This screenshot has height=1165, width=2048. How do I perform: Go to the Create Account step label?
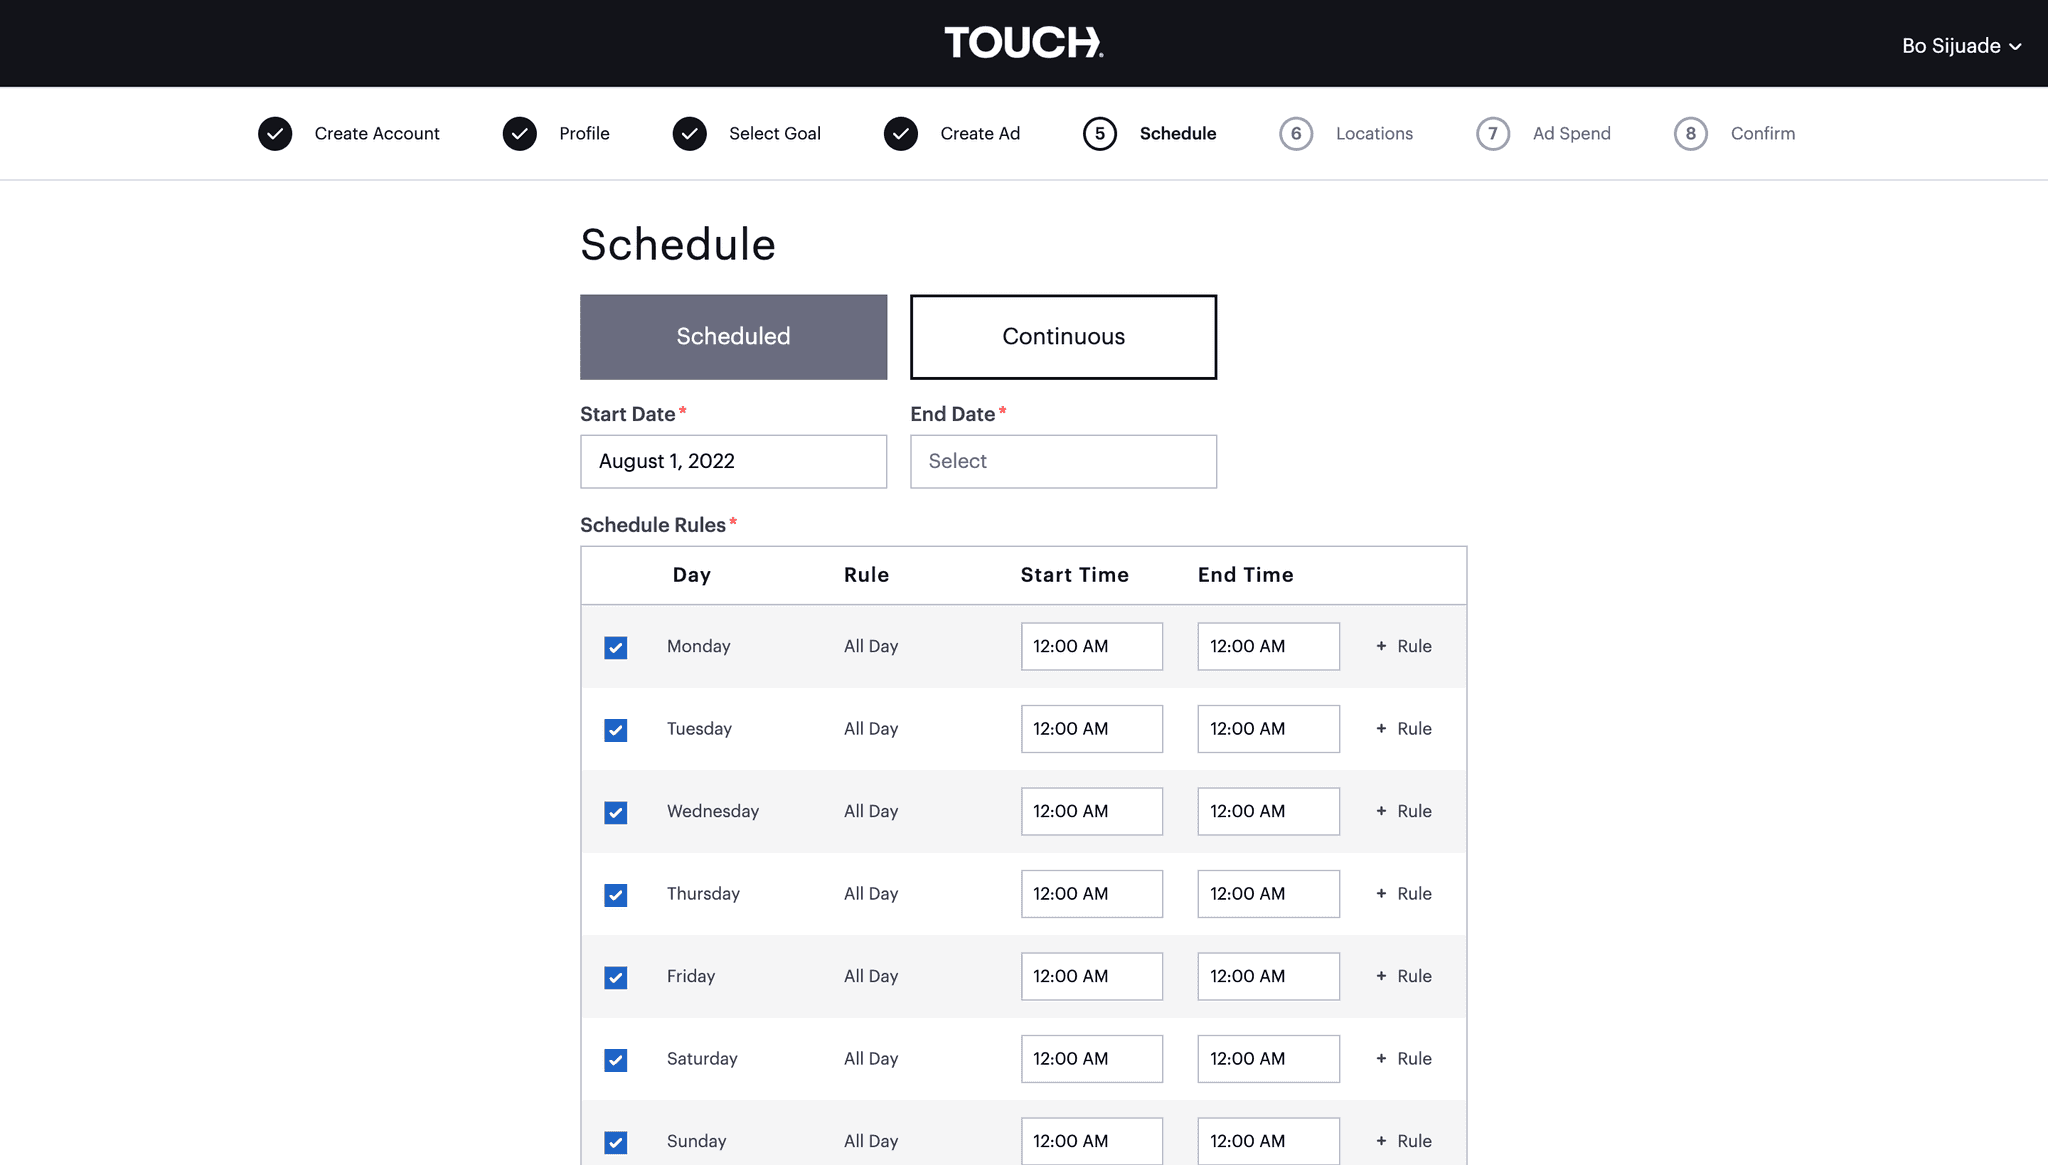click(x=377, y=134)
